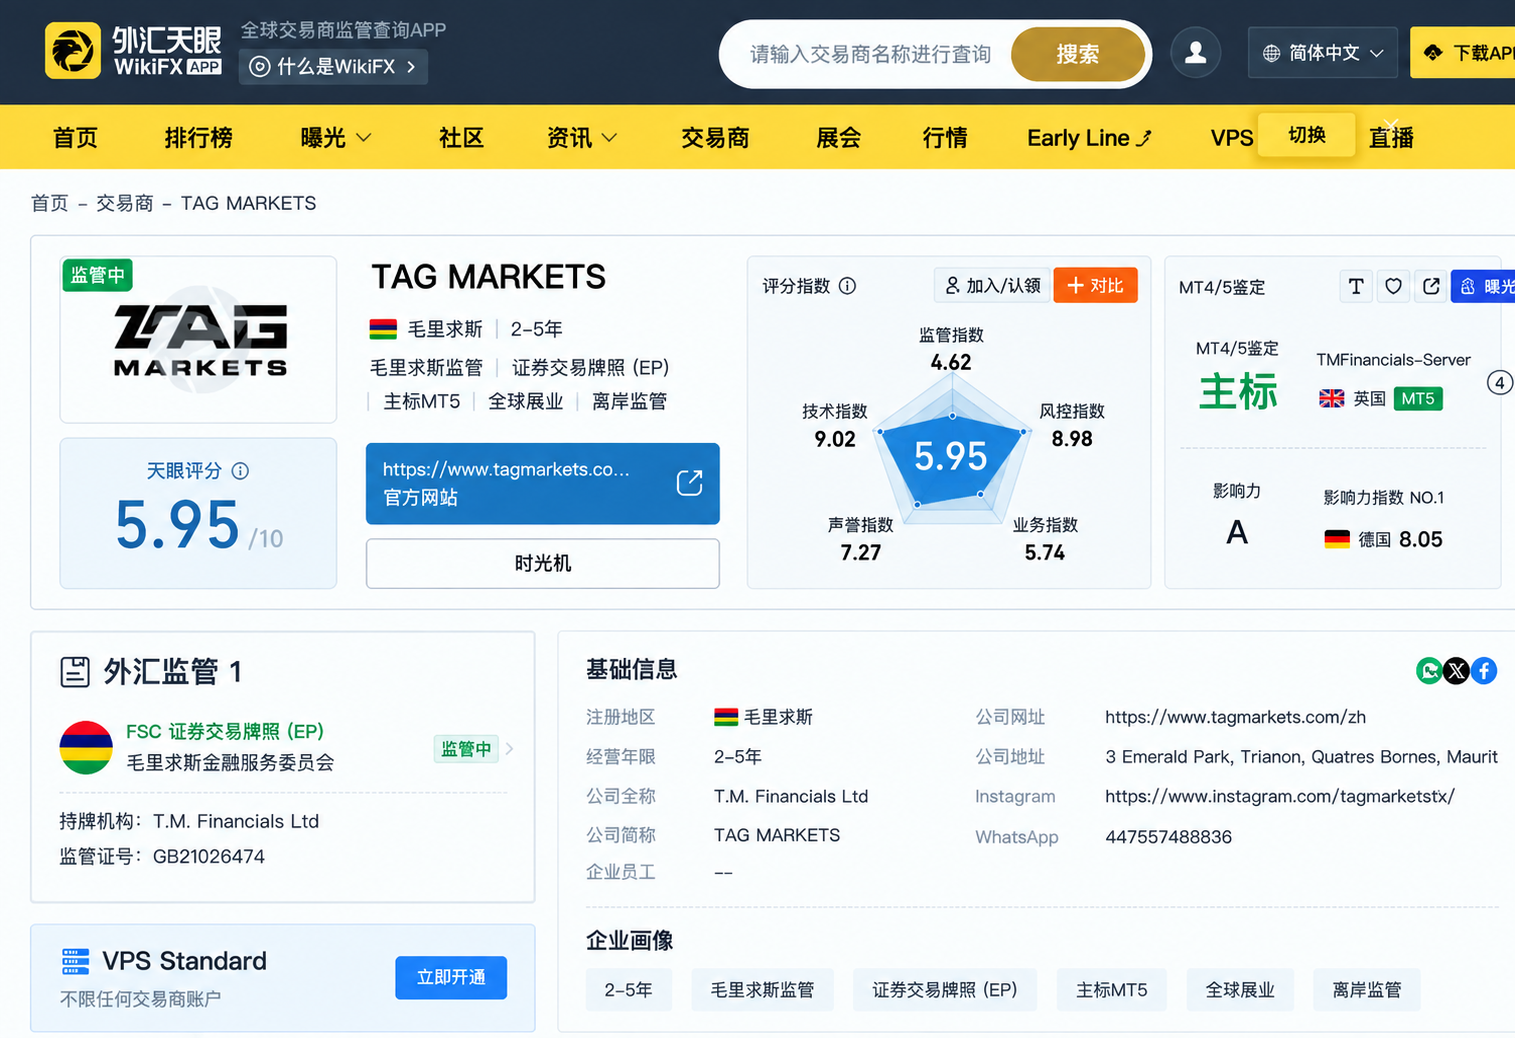Click the 什么是WikiFX target icon
Screen dimensions: 1515x1038
(x=259, y=67)
